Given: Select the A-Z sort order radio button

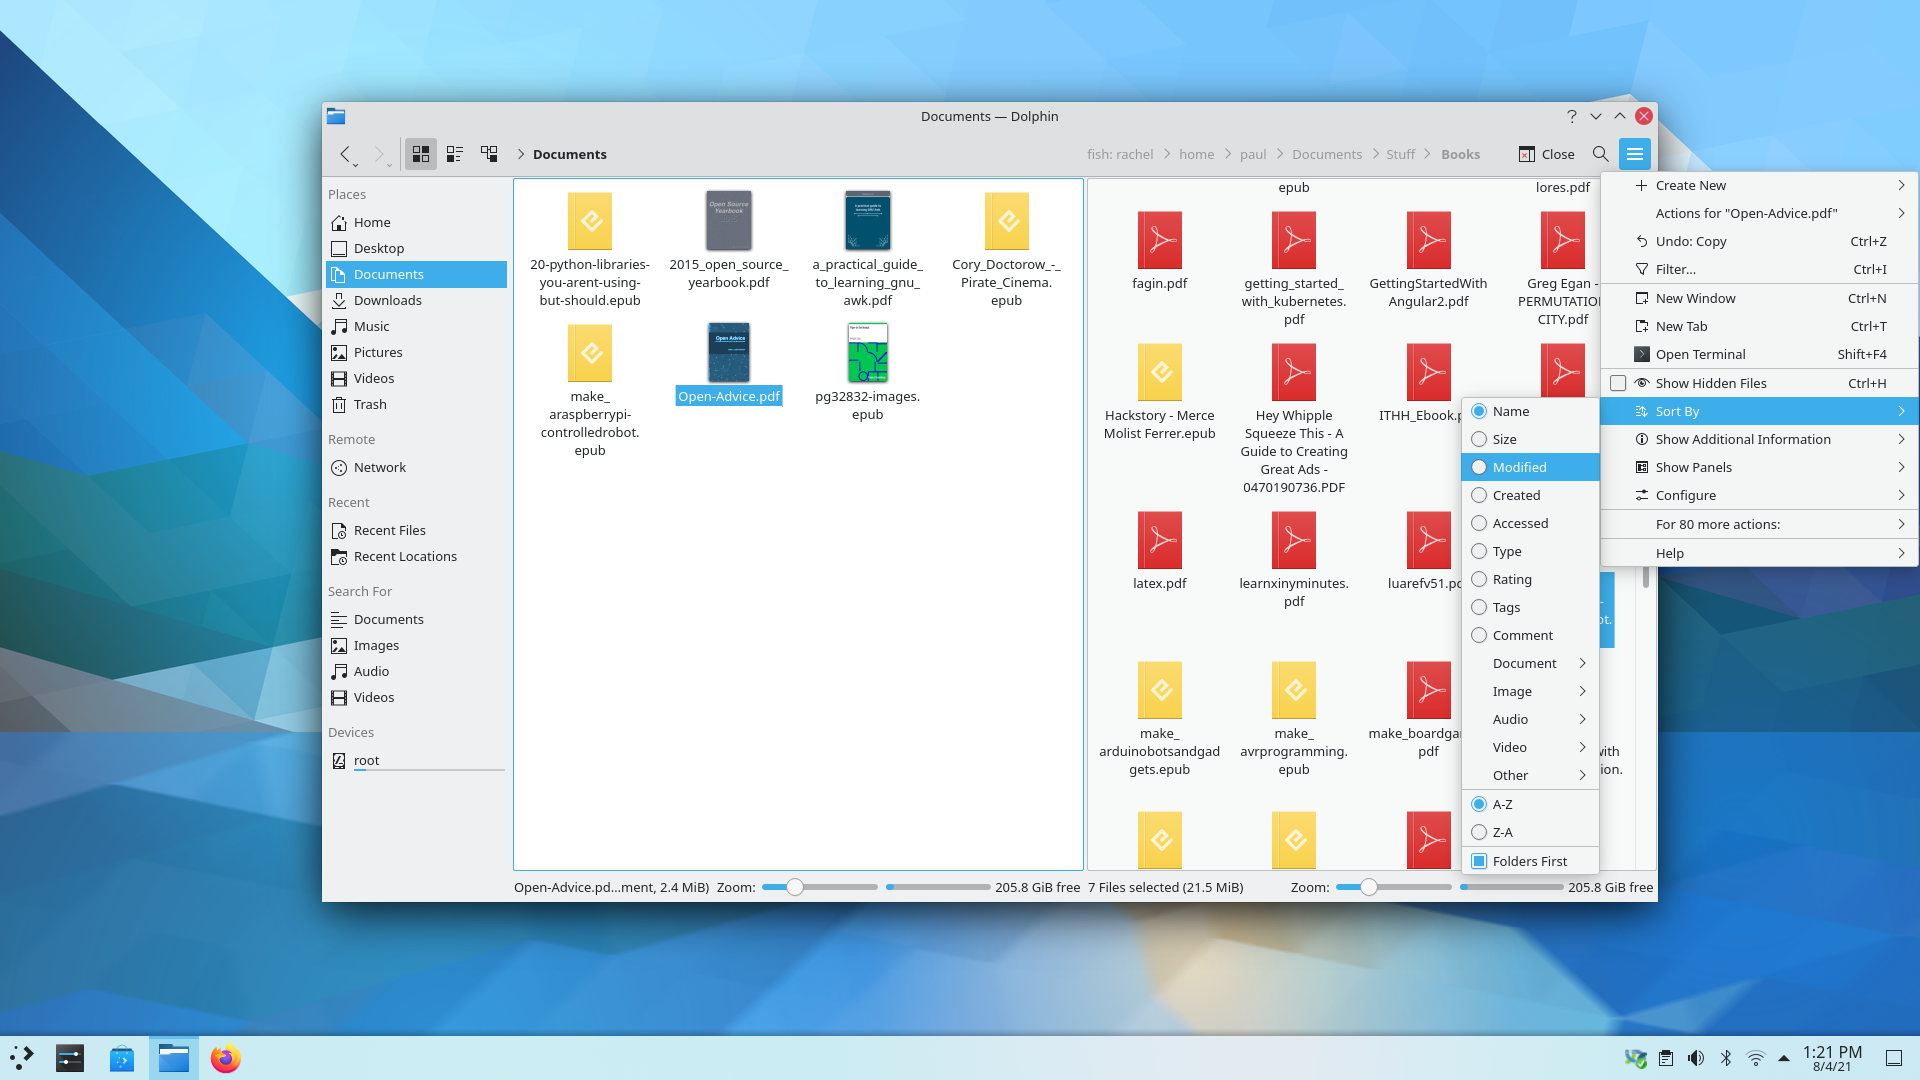Looking at the screenshot, I should pyautogui.click(x=1478, y=804).
